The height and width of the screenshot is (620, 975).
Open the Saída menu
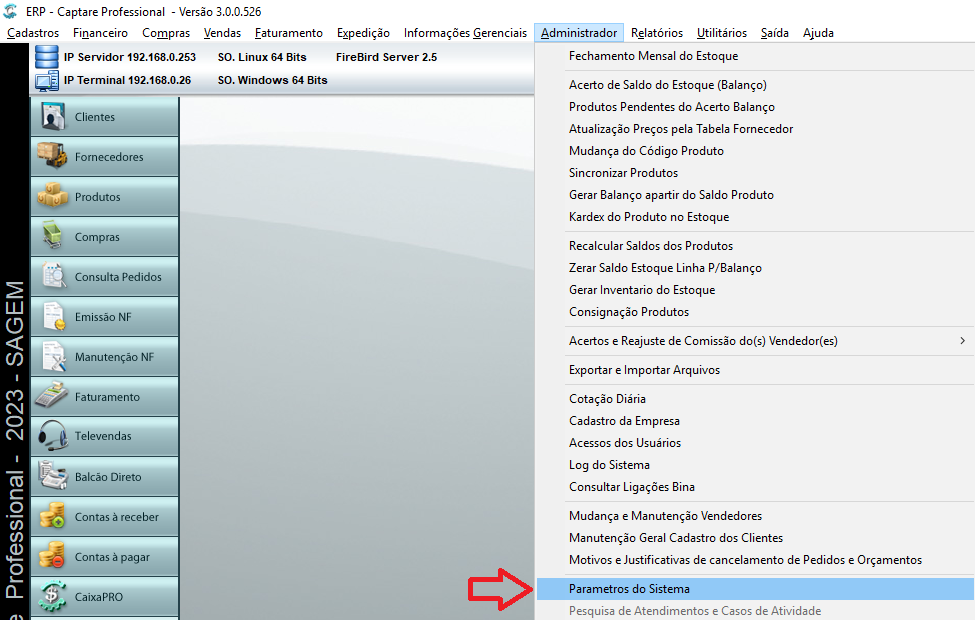point(775,33)
